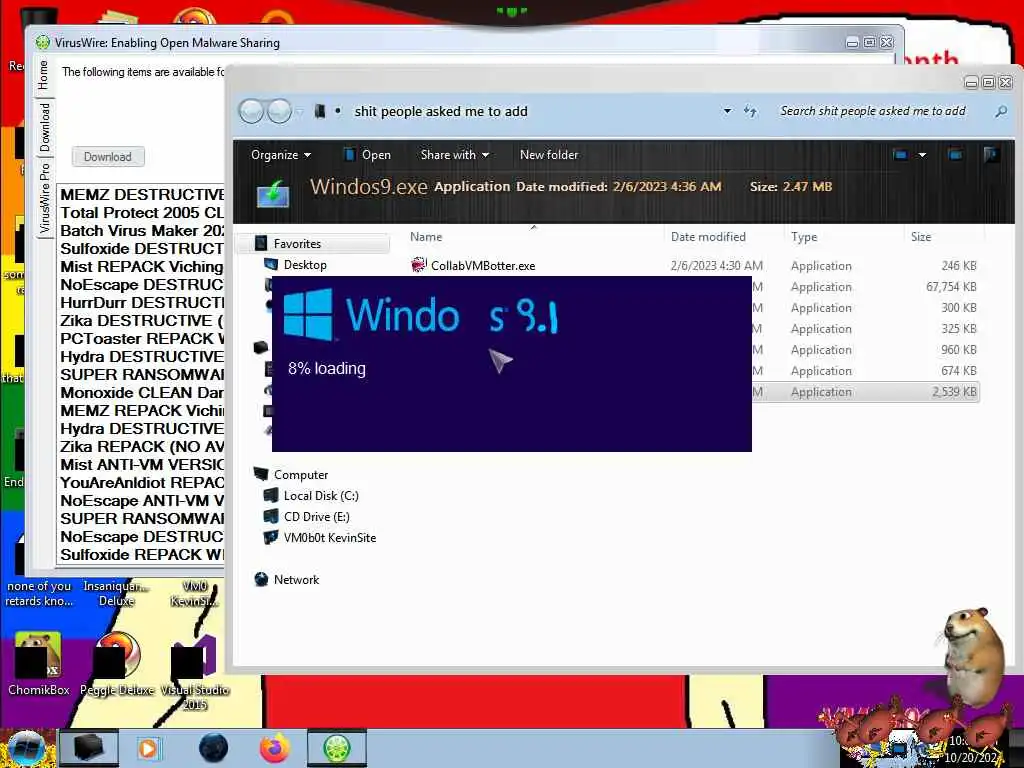Go back in the Explorer window
This screenshot has height=768, width=1024.
[251, 112]
